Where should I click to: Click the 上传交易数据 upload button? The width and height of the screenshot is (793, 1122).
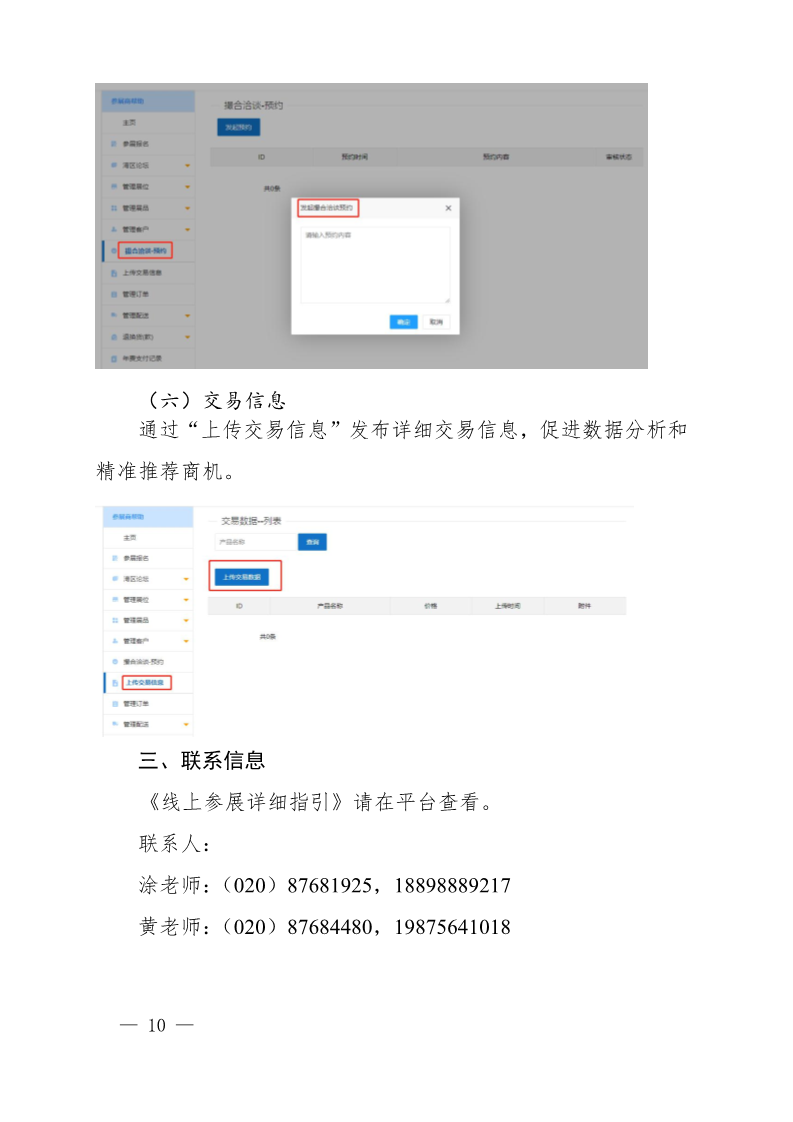click(242, 577)
